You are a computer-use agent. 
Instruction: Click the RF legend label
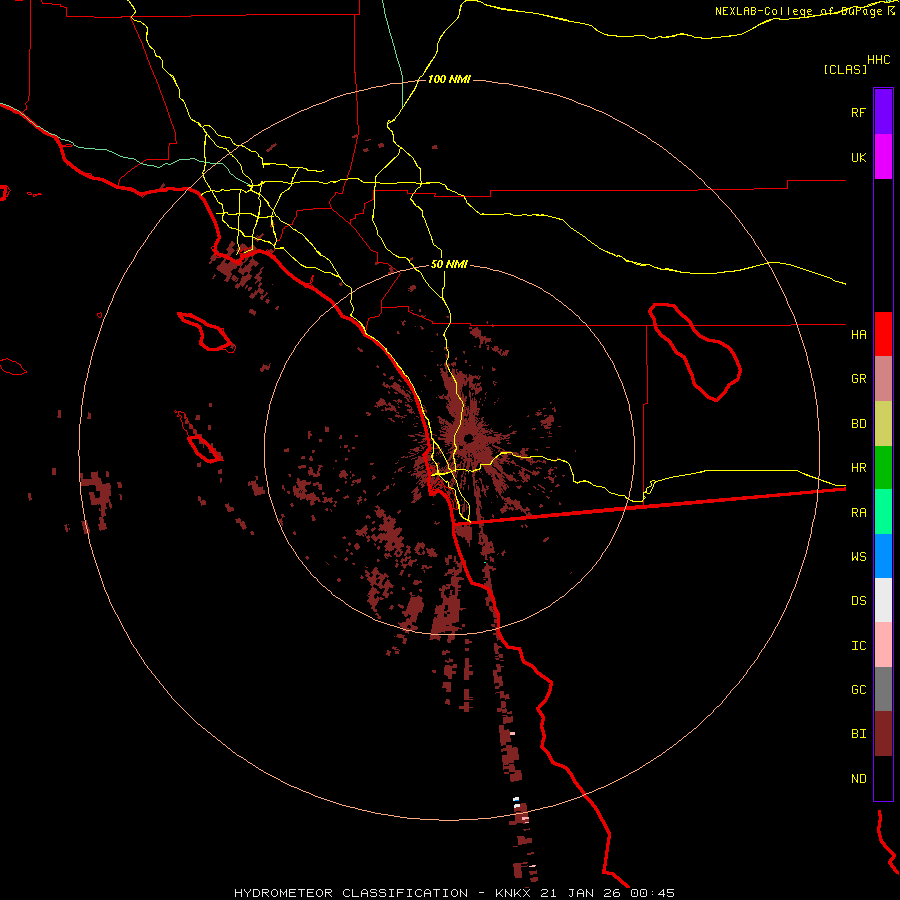(x=858, y=112)
